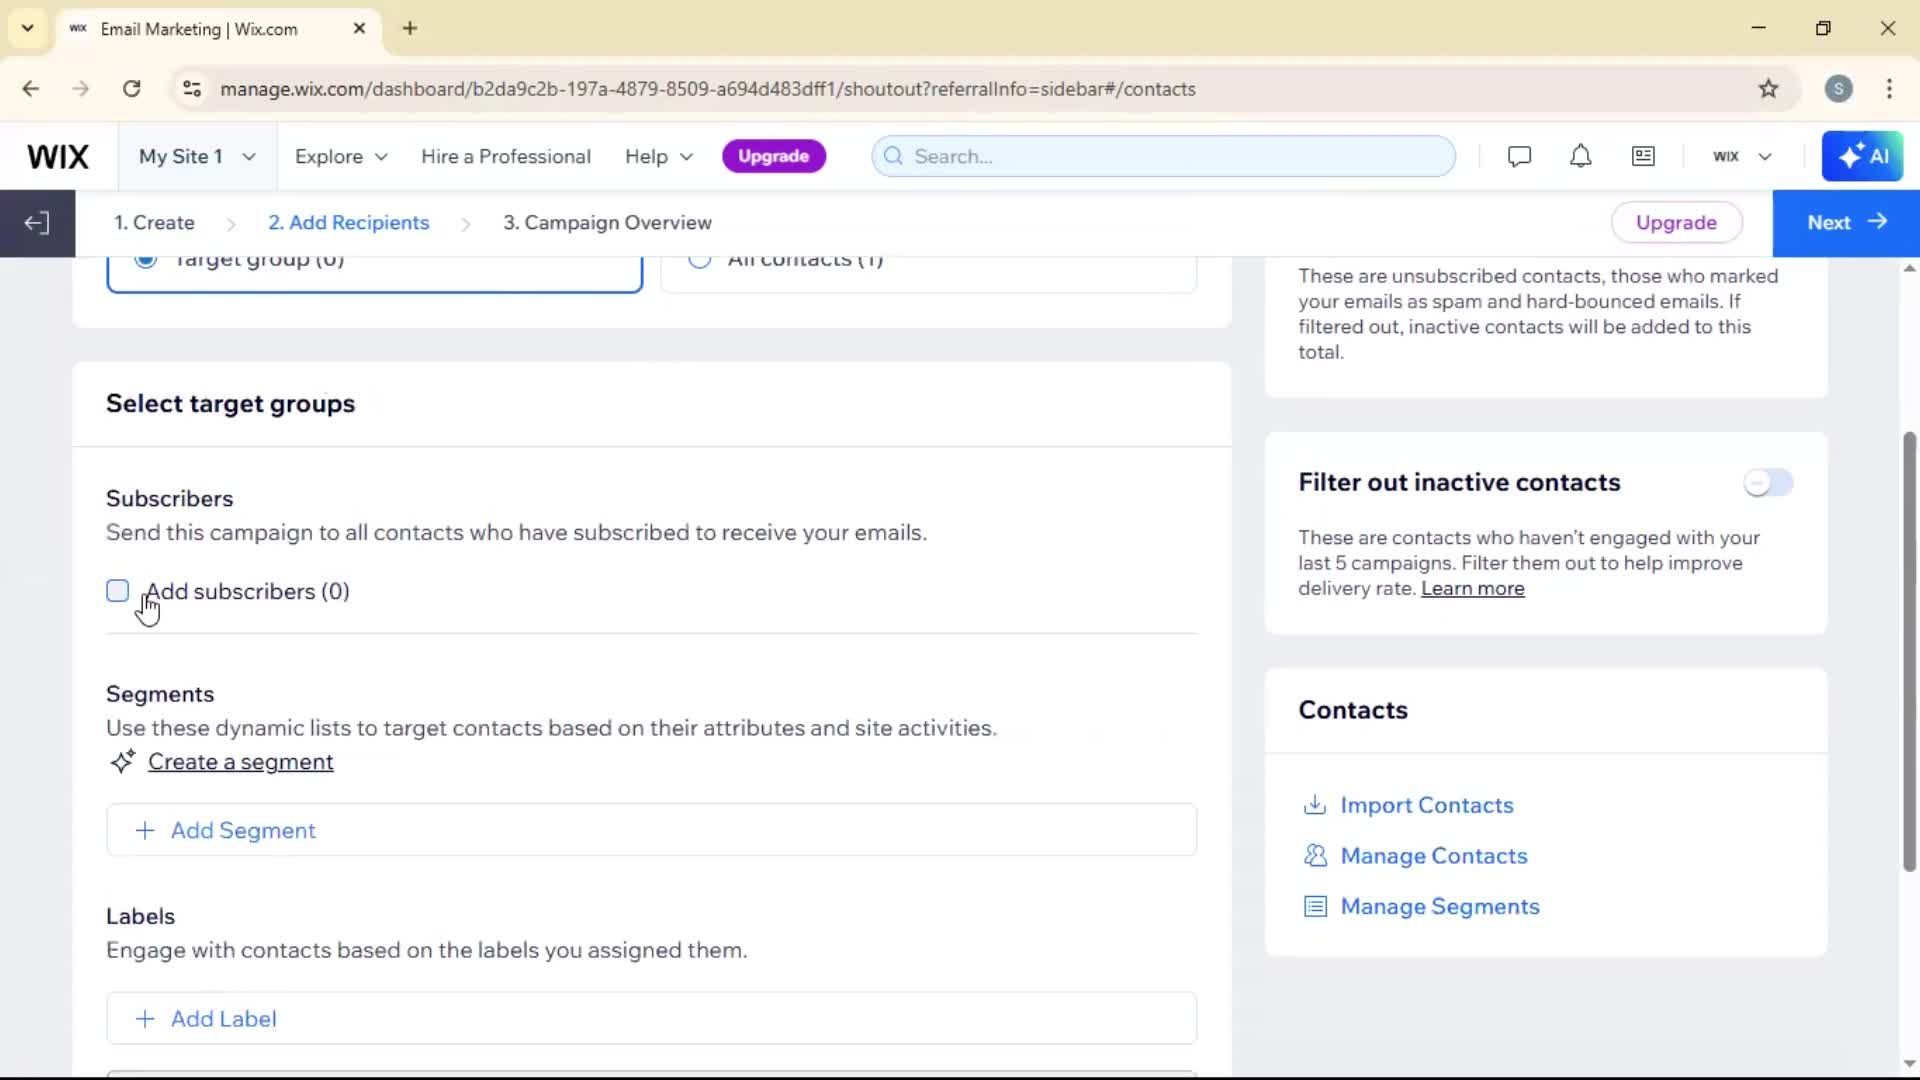The image size is (1920, 1080).
Task: Toggle Filter out inactive contacts switch
Action: click(x=1768, y=483)
